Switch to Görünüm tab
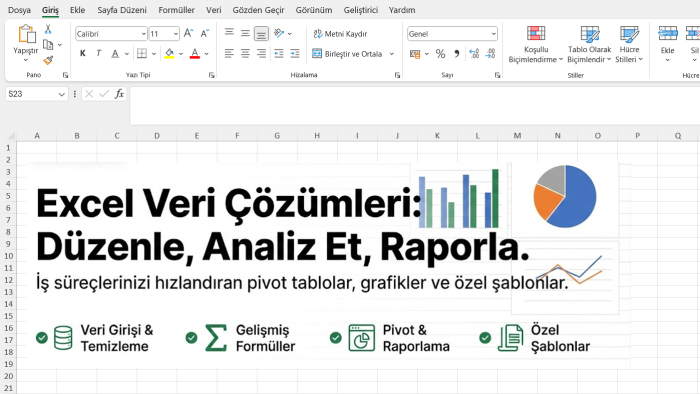The image size is (700, 394). (314, 10)
